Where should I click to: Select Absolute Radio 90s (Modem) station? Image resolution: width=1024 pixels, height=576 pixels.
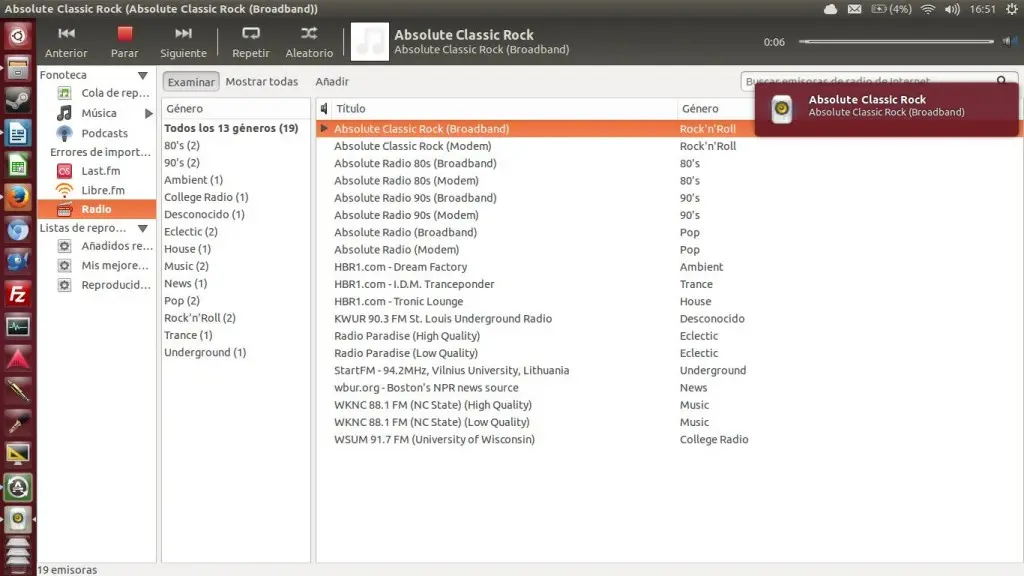tap(406, 215)
